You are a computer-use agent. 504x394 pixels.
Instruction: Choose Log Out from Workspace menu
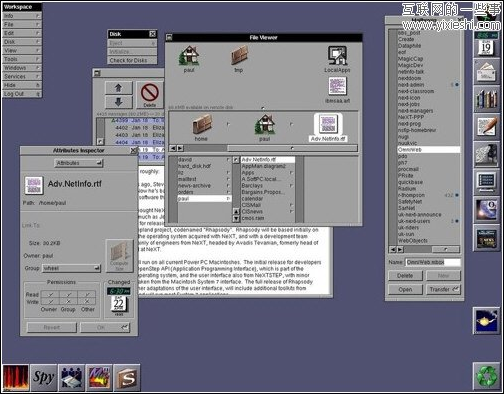point(22,94)
